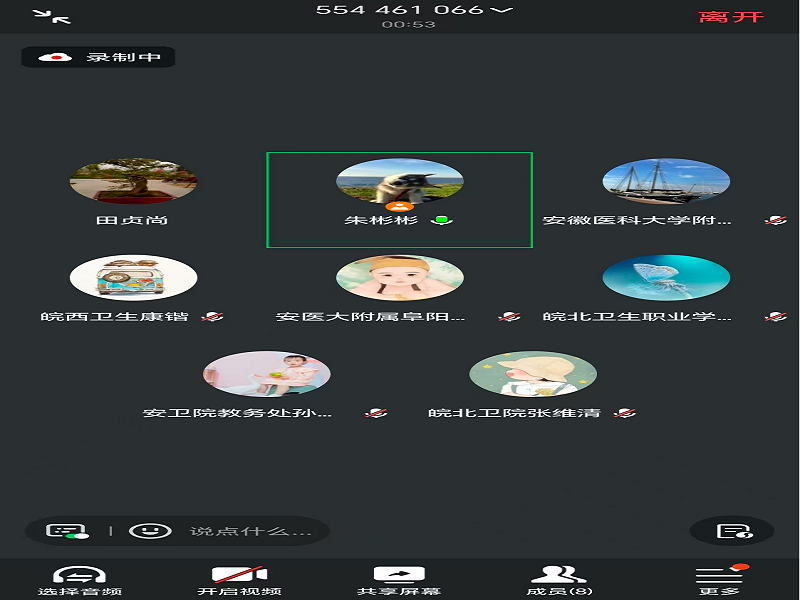The height and width of the screenshot is (600, 800).
Task: Click the red 离开 leave button
Action: click(x=731, y=17)
